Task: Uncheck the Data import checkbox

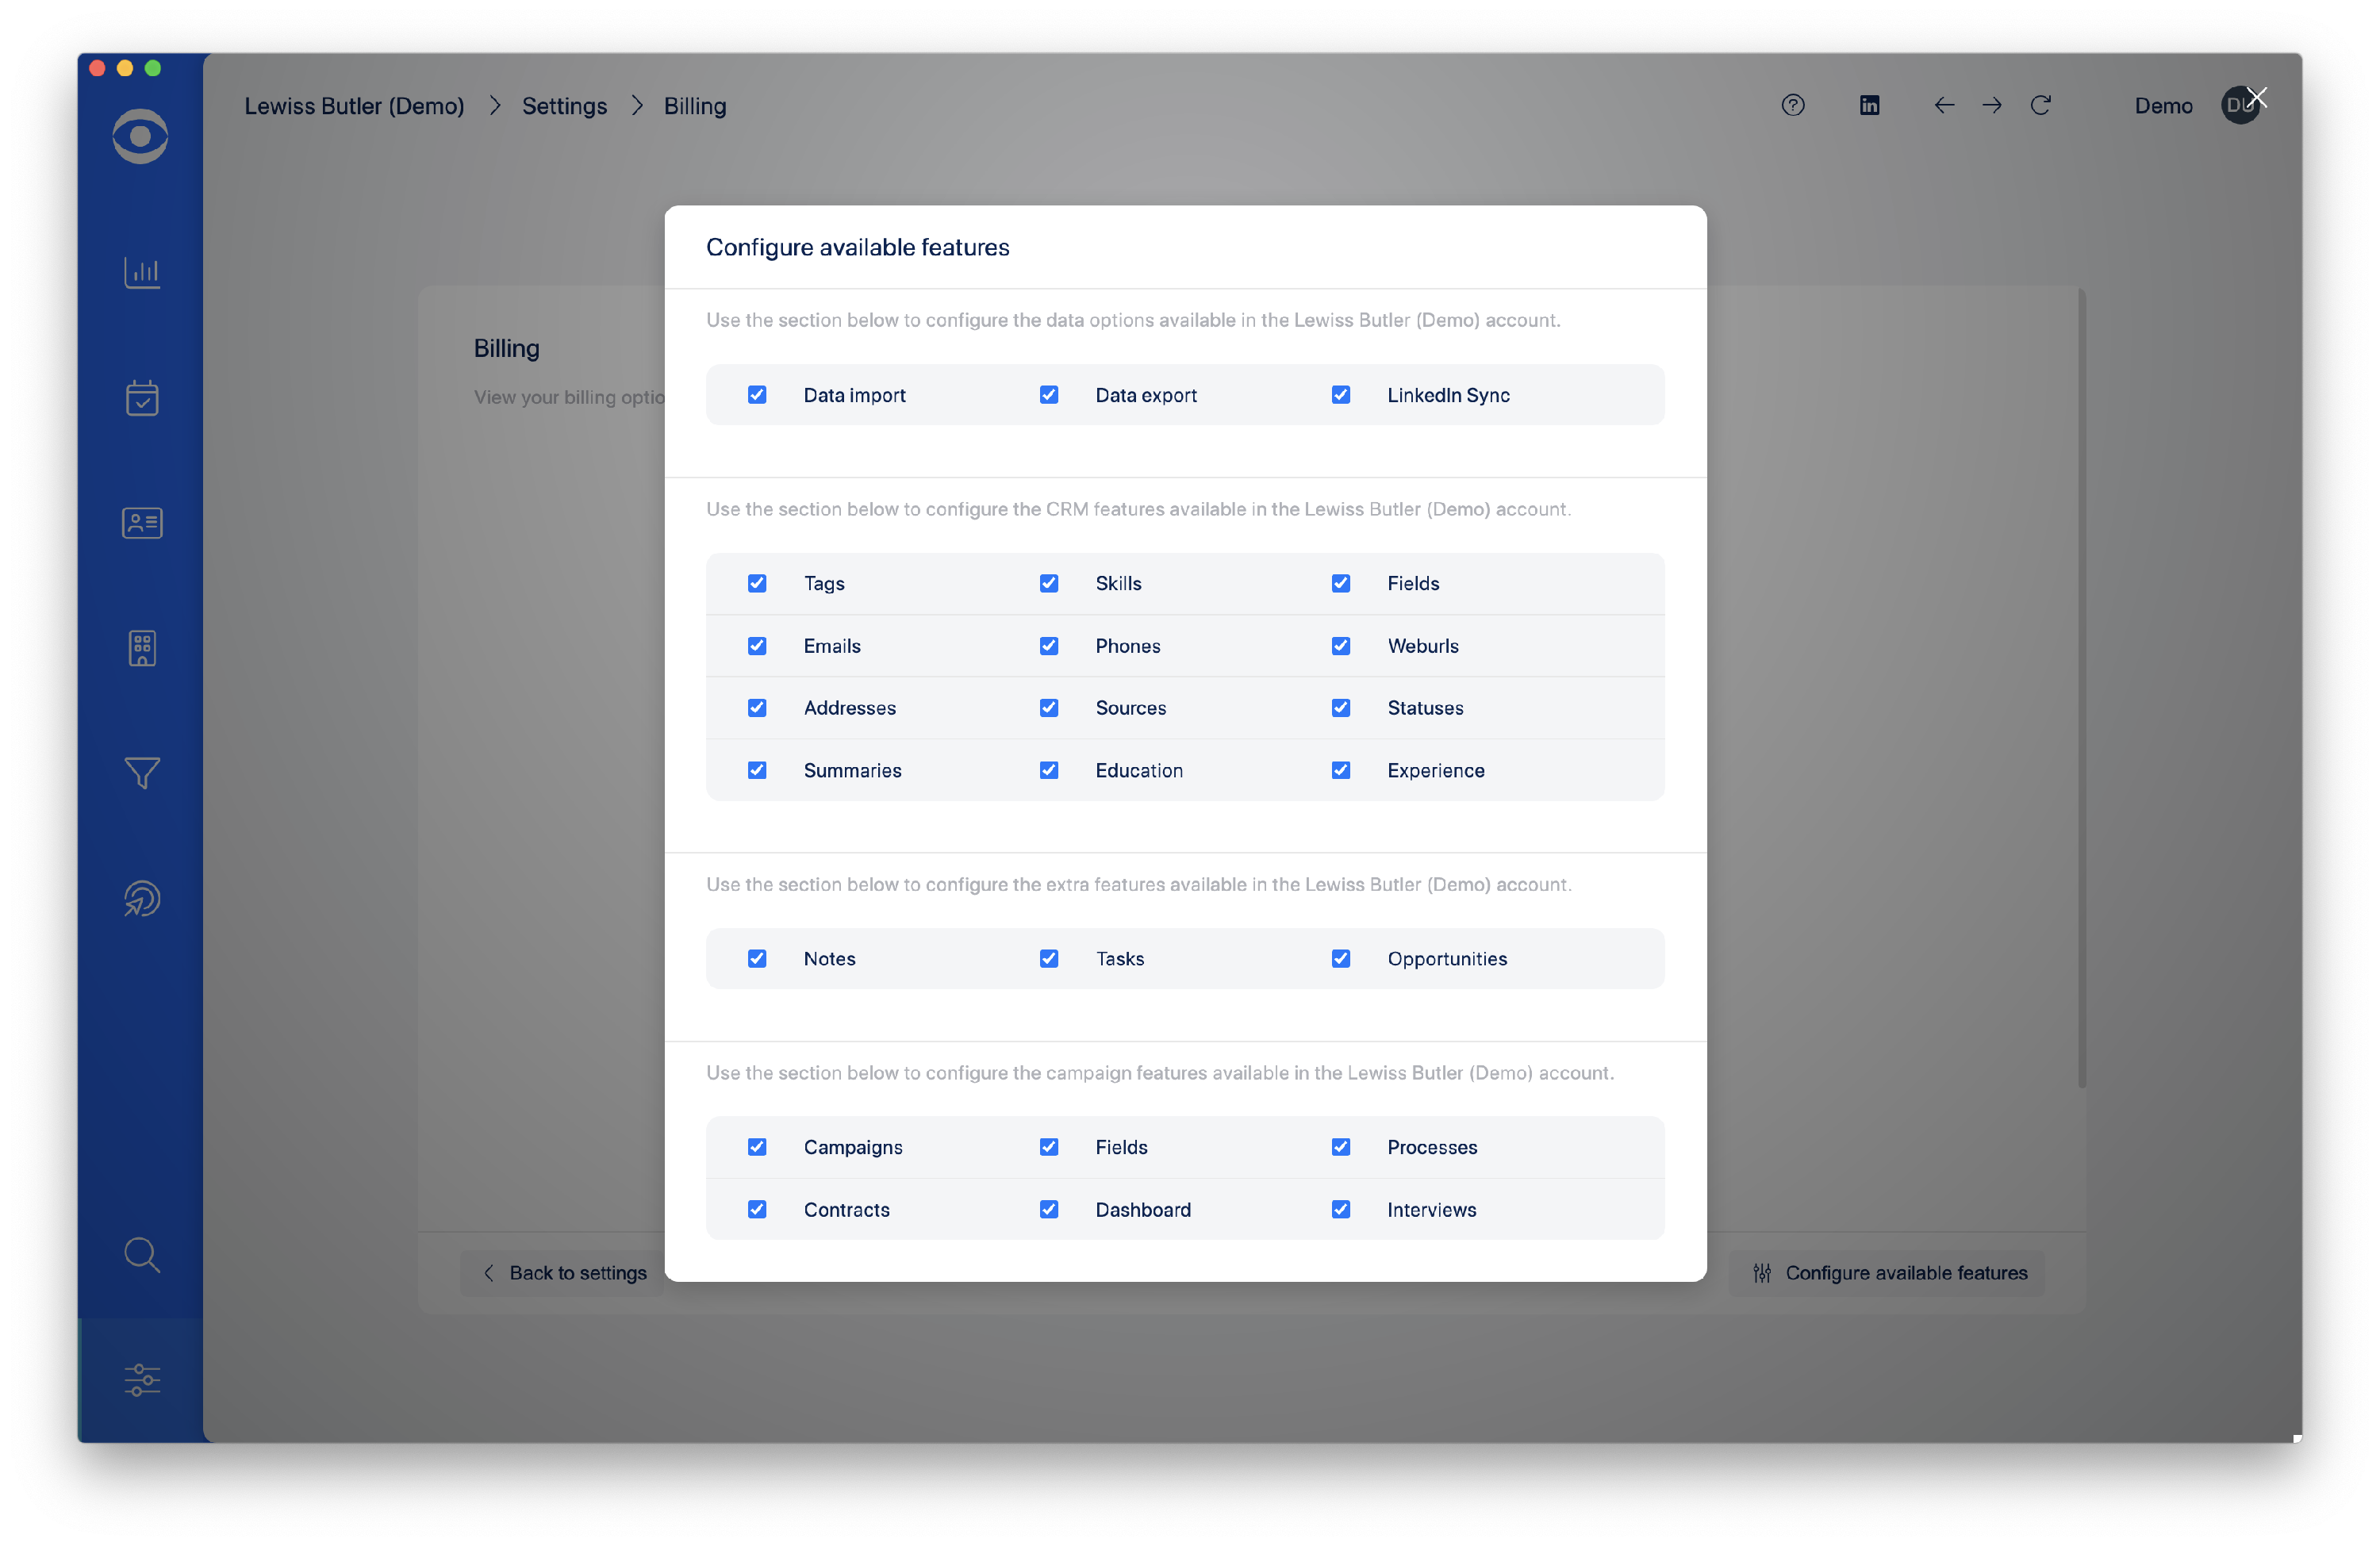Action: point(757,394)
